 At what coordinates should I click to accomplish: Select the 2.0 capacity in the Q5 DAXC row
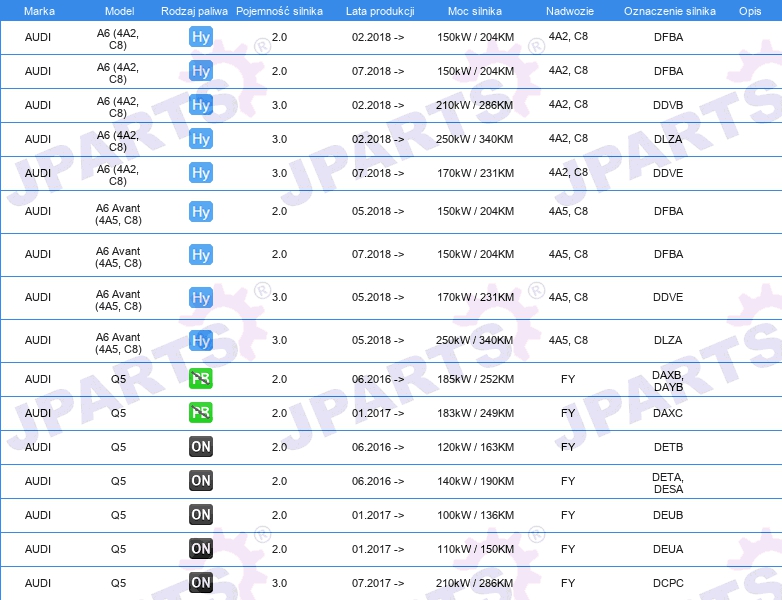point(279,413)
